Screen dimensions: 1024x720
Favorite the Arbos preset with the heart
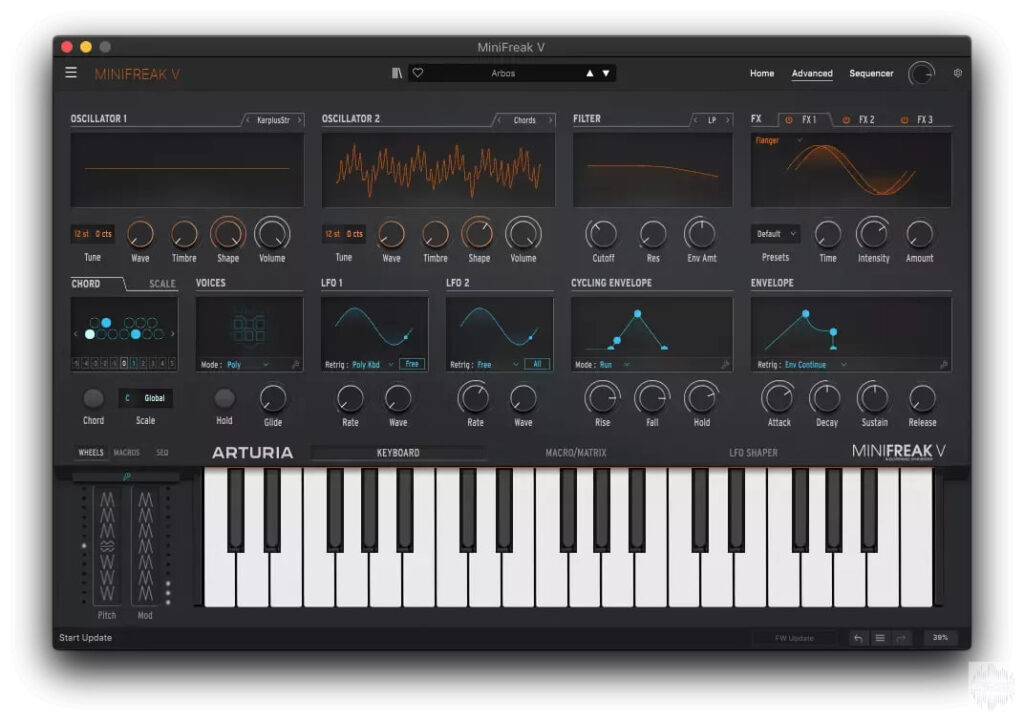click(x=418, y=73)
